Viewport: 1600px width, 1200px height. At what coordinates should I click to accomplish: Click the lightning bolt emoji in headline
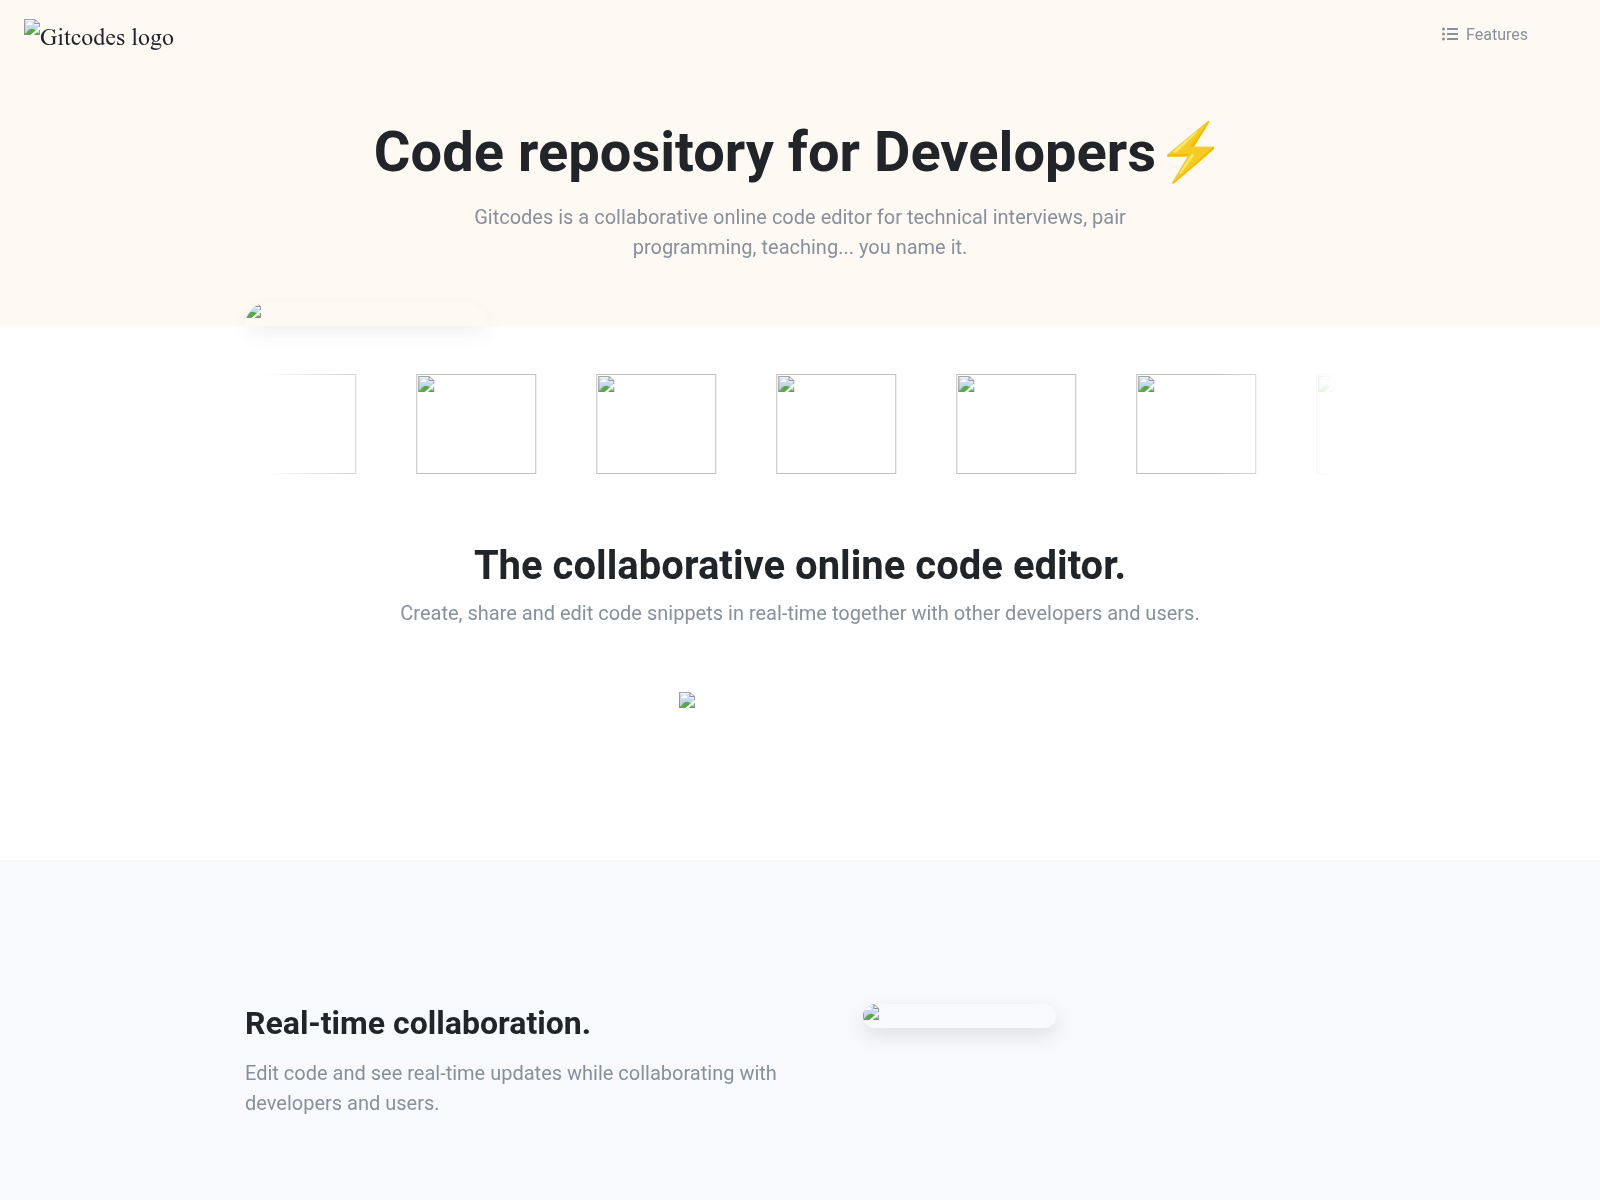coord(1190,153)
